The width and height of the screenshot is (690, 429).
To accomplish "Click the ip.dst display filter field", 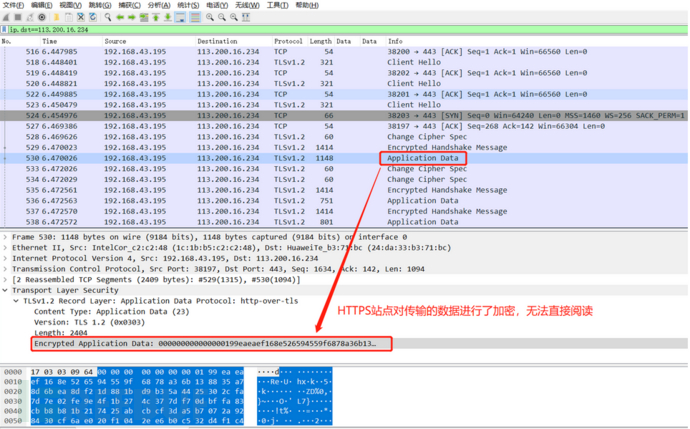I will (x=300, y=30).
